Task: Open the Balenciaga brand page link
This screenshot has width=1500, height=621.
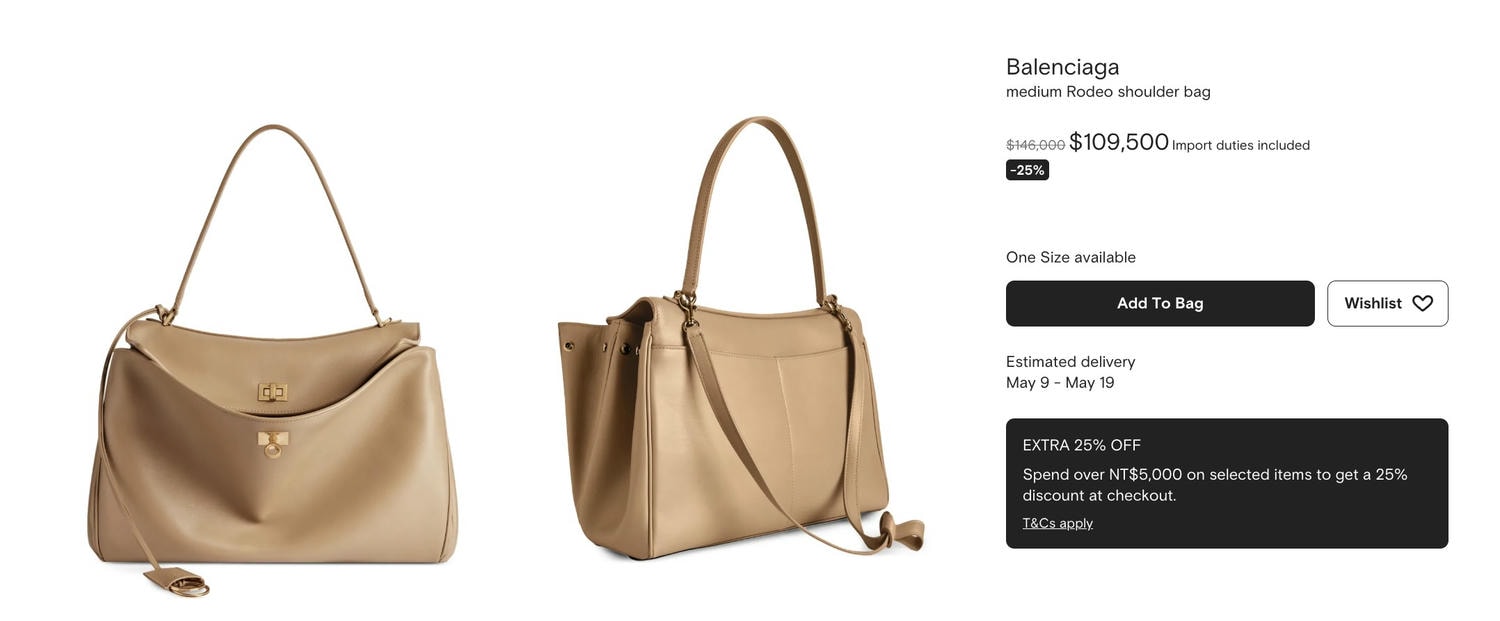Action: [1062, 67]
